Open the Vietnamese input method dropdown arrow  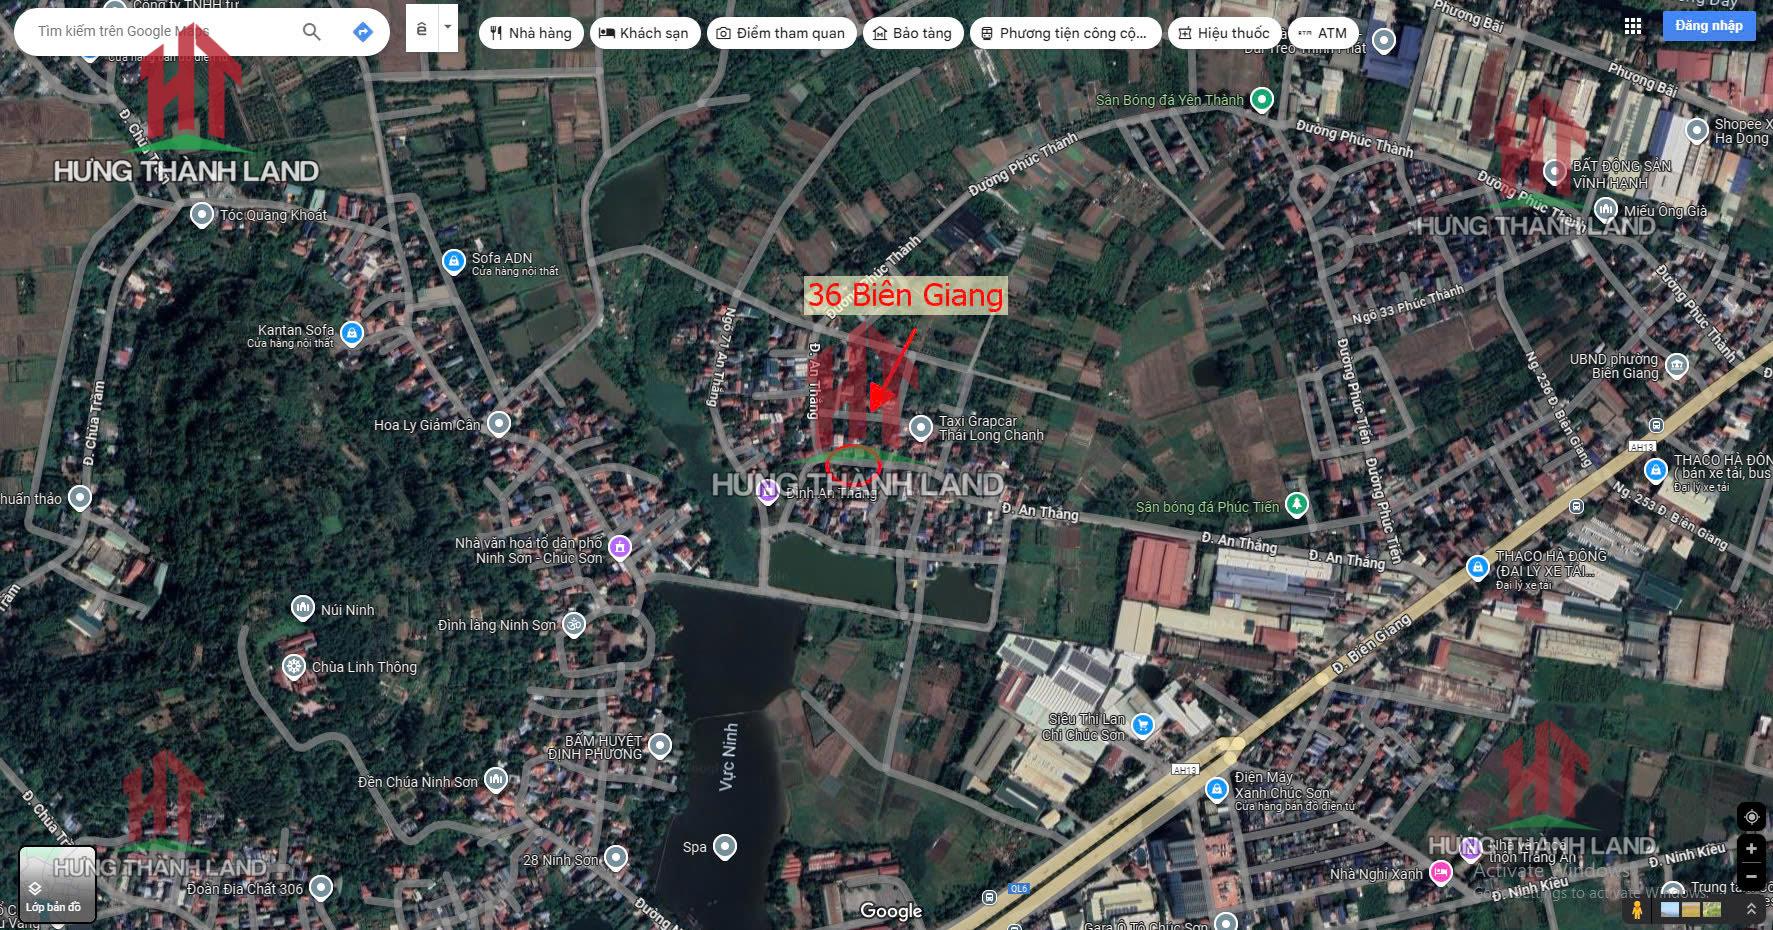click(x=448, y=28)
